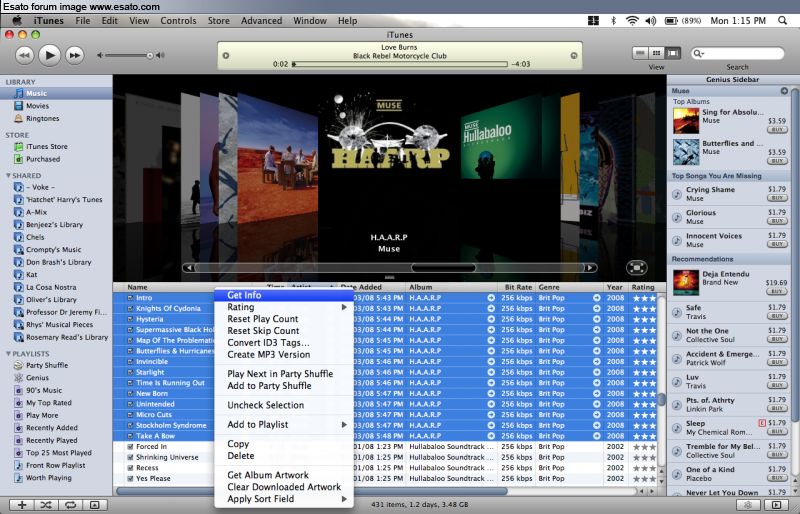Click the Year column header

click(615, 287)
